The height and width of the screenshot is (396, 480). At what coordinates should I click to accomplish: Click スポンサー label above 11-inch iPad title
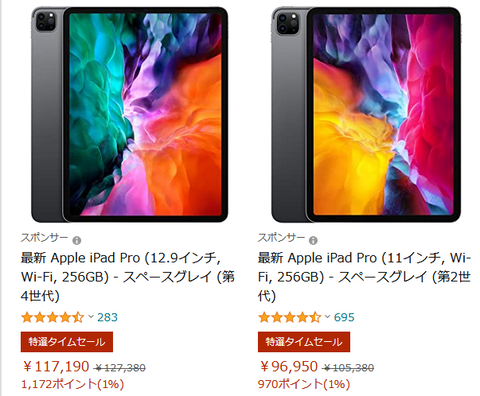(x=281, y=238)
